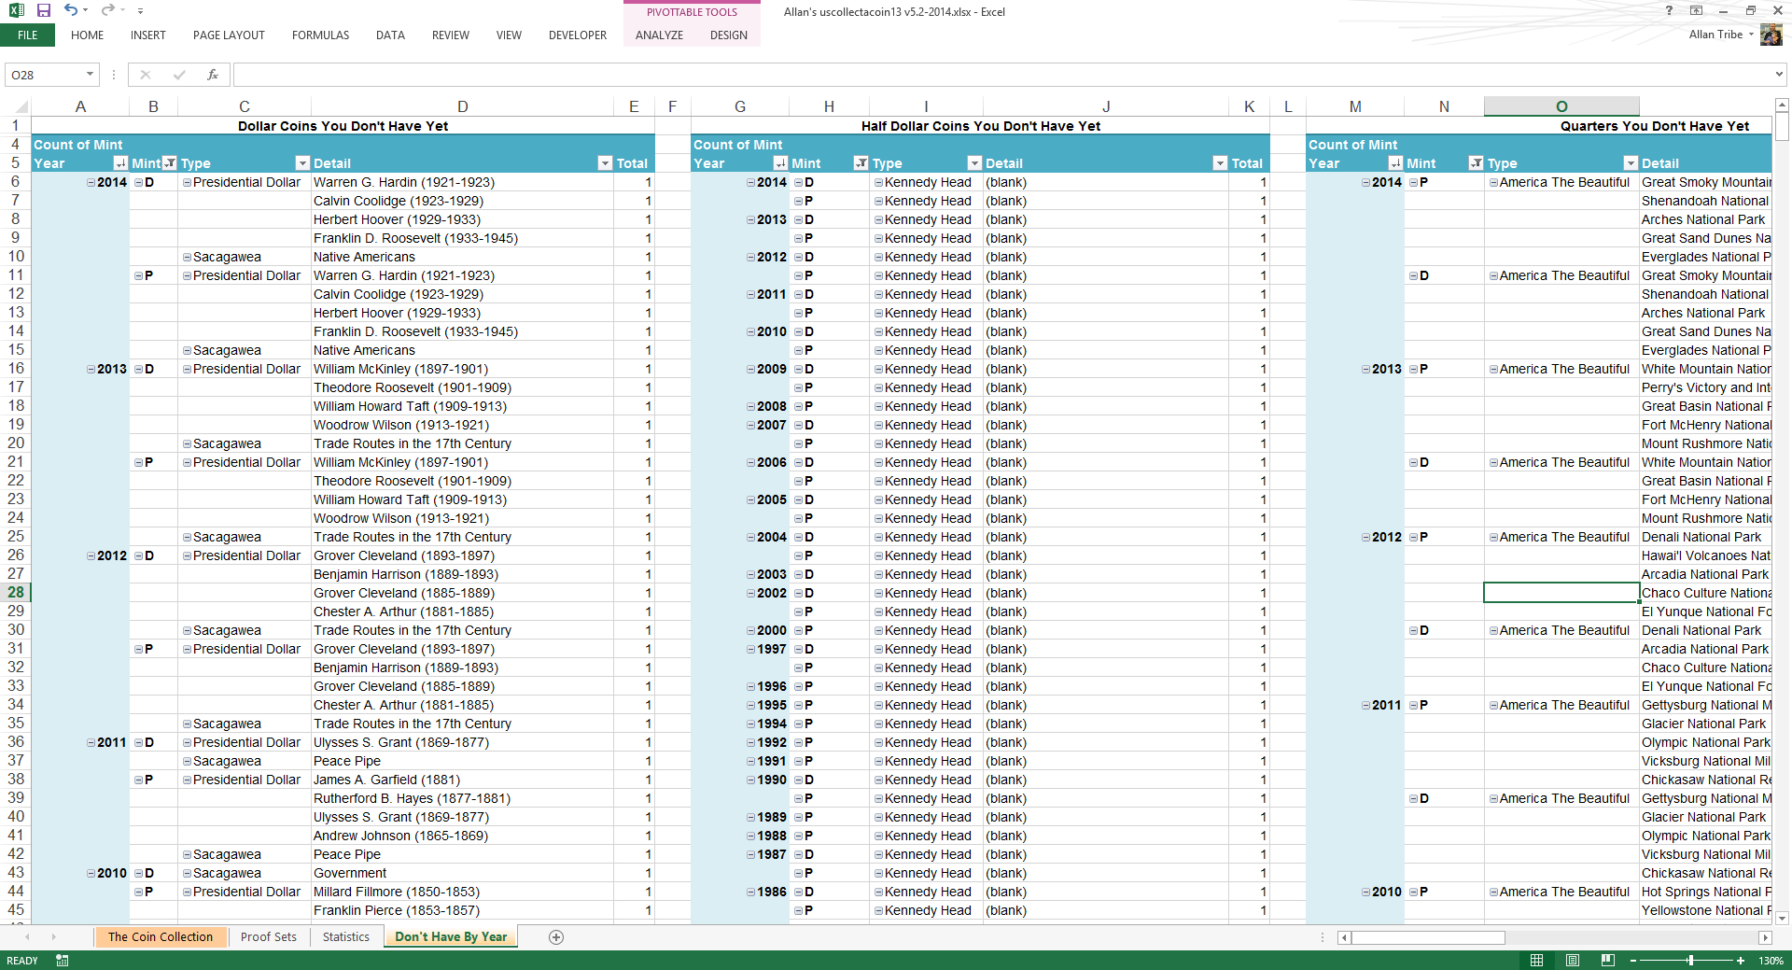This screenshot has height=970, width=1792.
Task: Open the Mint filter dropdown for Half Dollars
Action: pos(860,163)
